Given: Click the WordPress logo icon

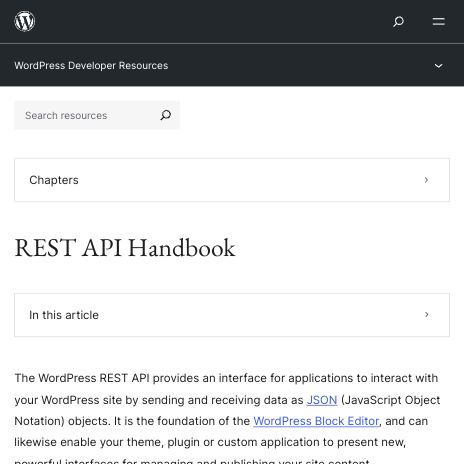Looking at the screenshot, I should (25, 21).
